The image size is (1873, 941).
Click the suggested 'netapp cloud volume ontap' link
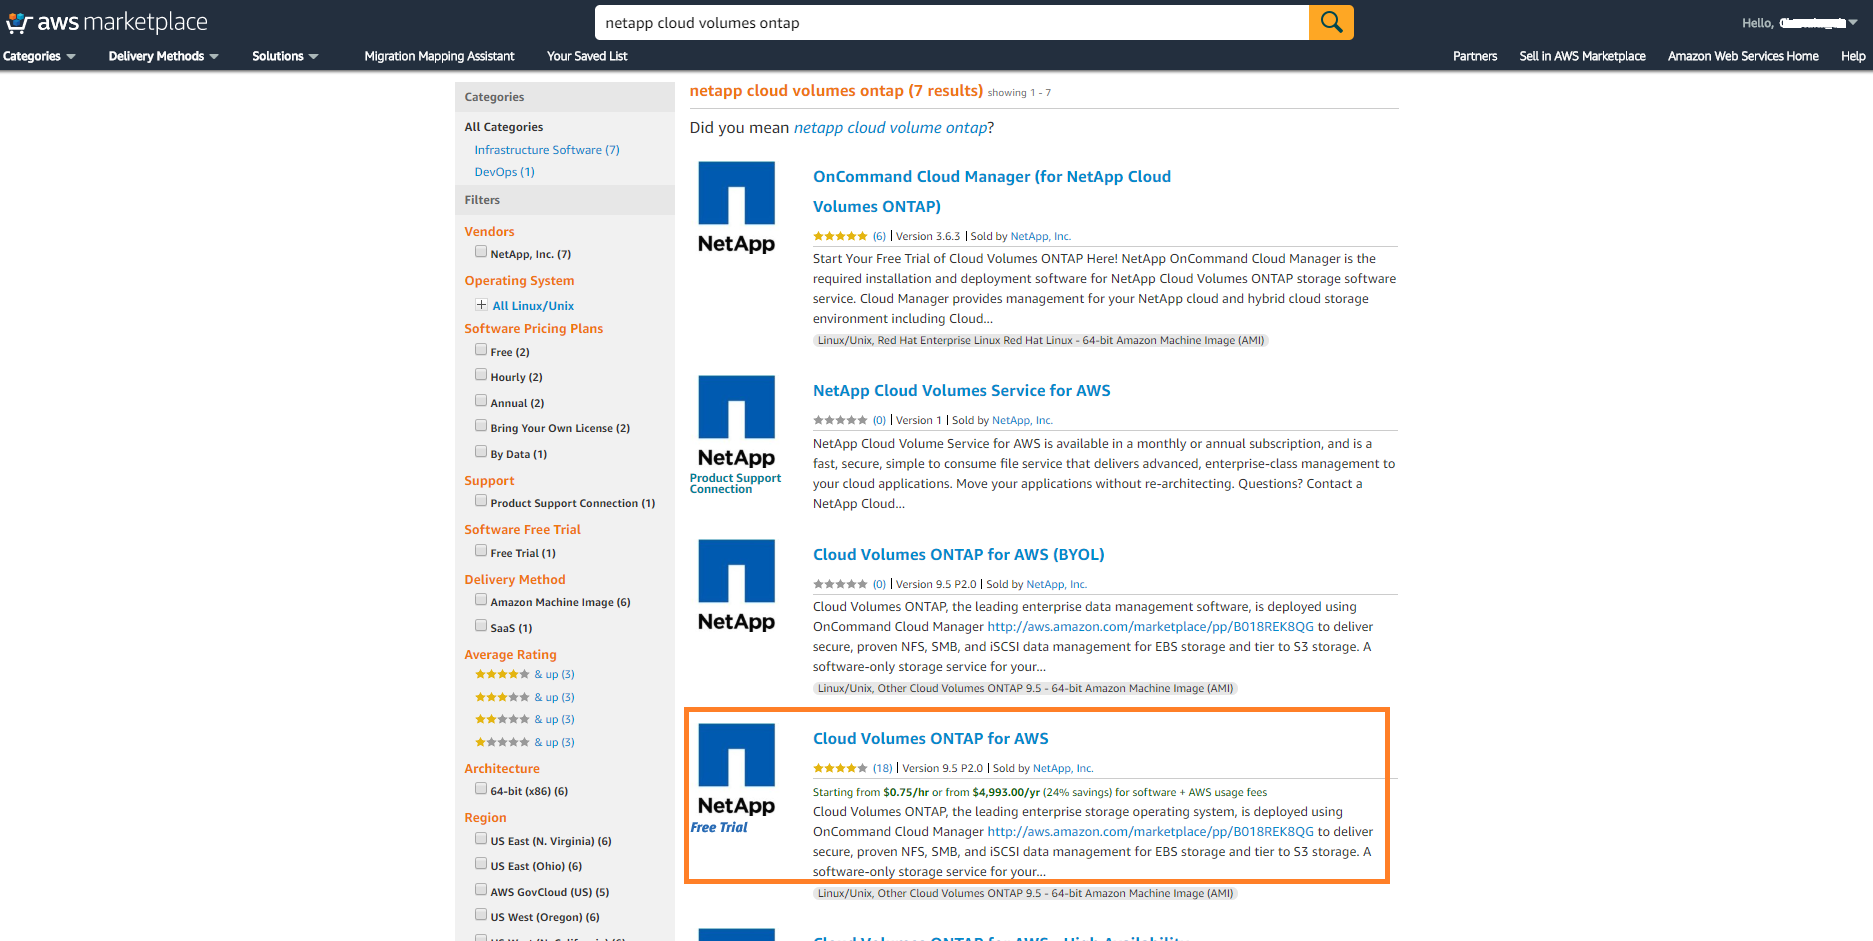click(890, 128)
